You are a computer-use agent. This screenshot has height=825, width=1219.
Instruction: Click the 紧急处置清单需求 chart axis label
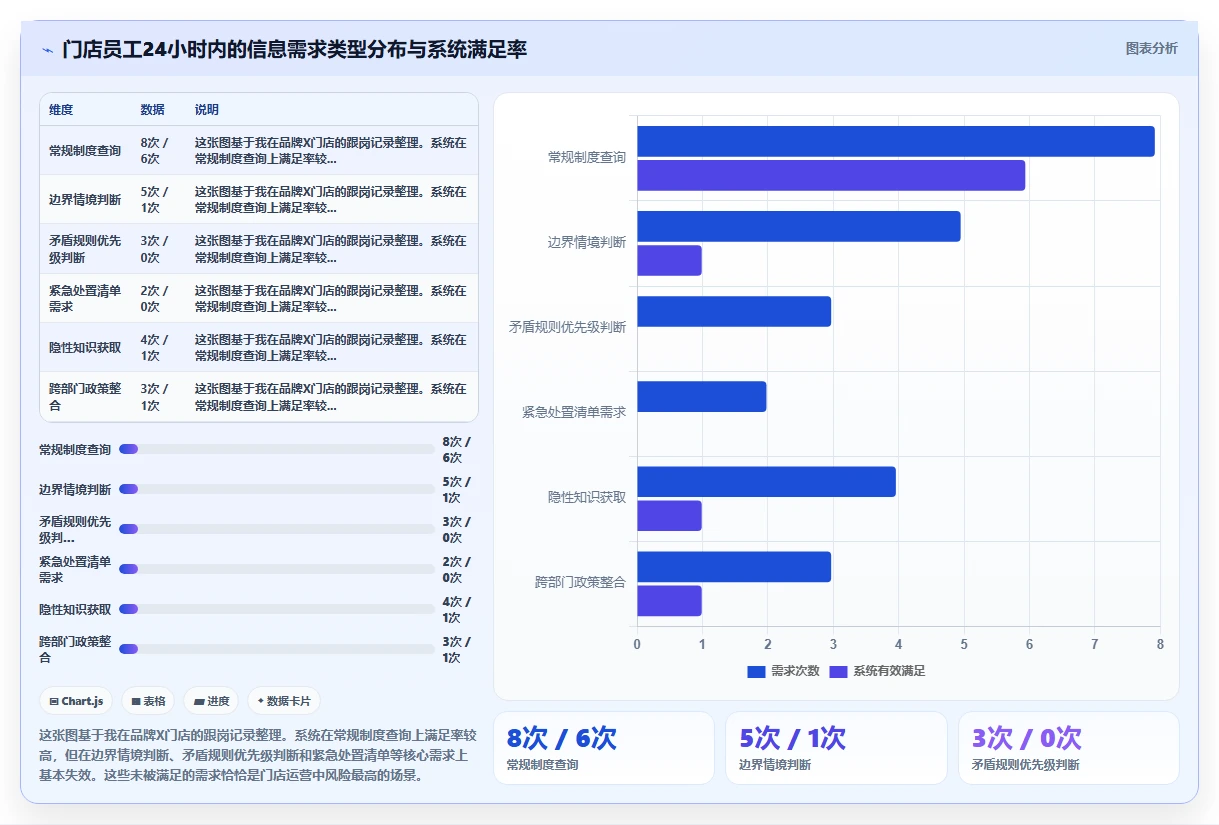pyautogui.click(x=574, y=412)
